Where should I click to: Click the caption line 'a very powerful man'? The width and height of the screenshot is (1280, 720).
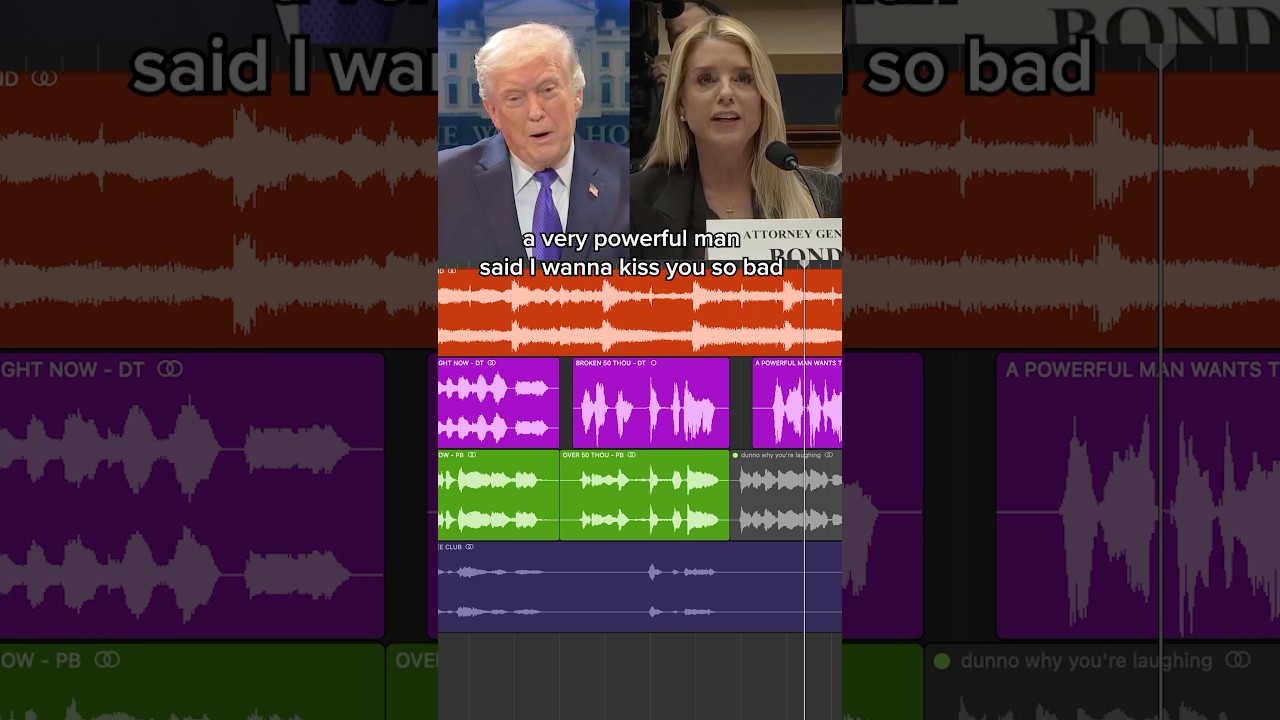coord(631,240)
